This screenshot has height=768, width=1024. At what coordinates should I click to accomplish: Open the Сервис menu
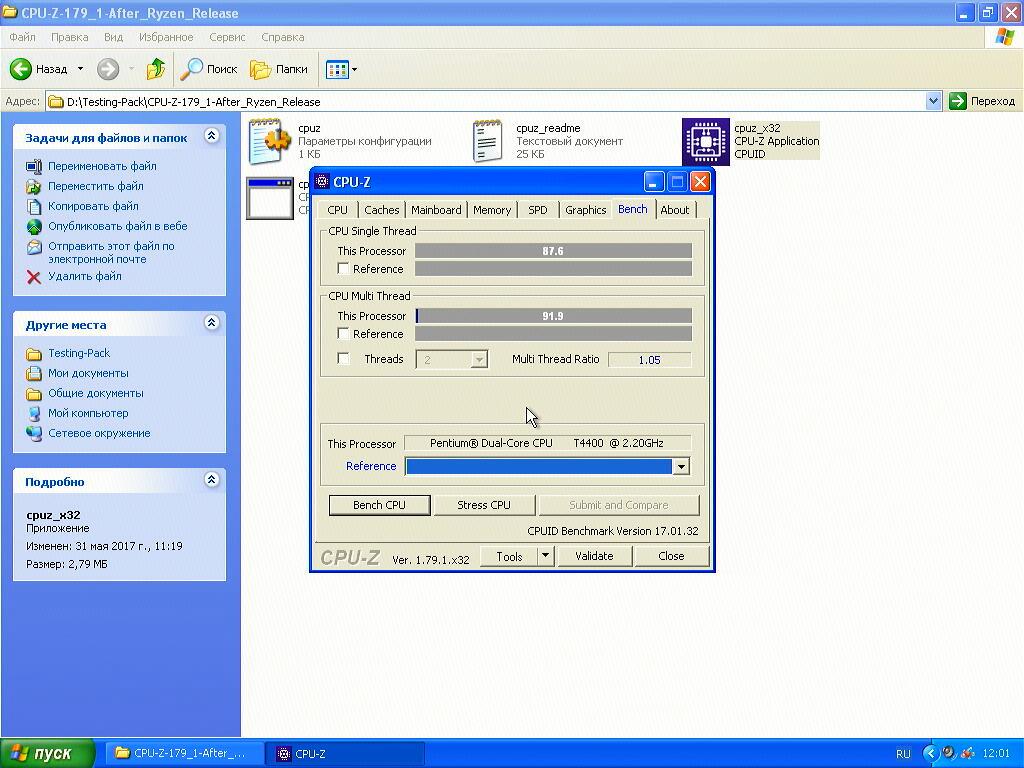pos(227,37)
